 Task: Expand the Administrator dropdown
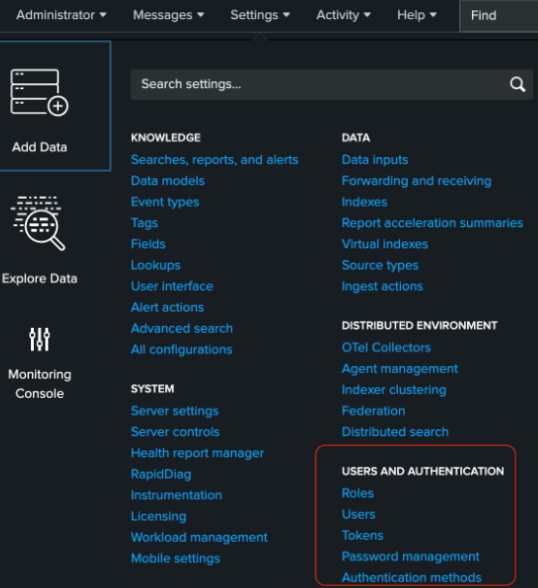[x=61, y=15]
